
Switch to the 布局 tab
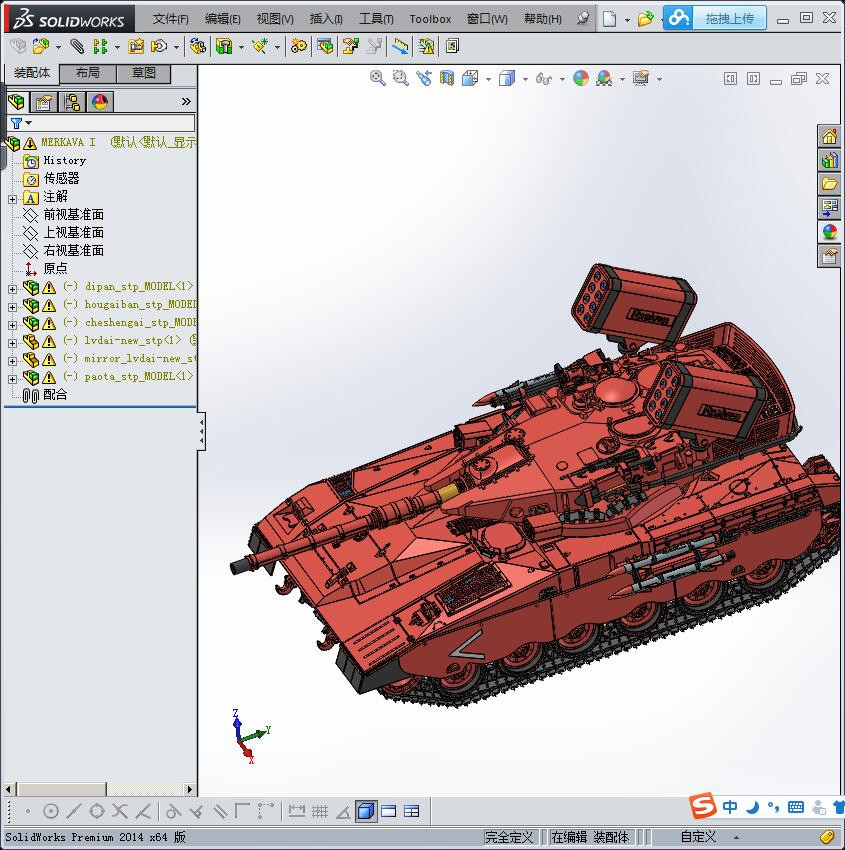point(87,73)
